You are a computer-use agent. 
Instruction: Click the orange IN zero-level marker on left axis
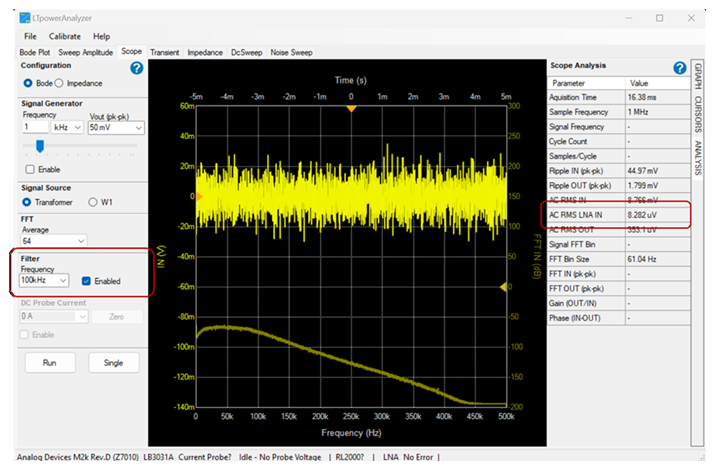(x=199, y=197)
